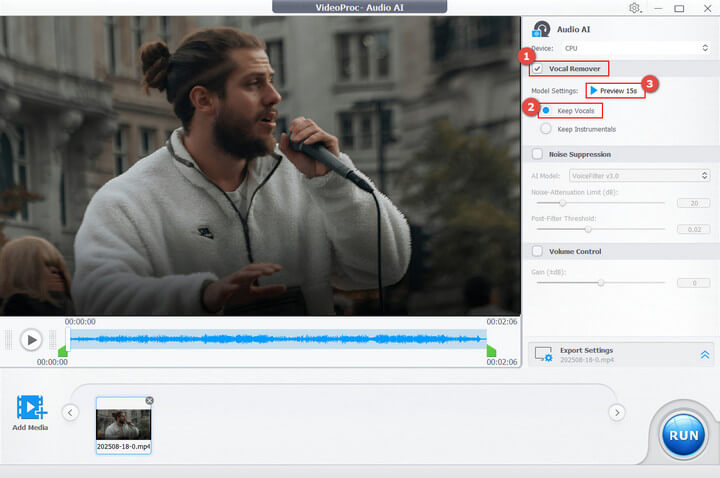Maximize the VideoProc window
Viewport: 720px width, 478px height.
679,8
